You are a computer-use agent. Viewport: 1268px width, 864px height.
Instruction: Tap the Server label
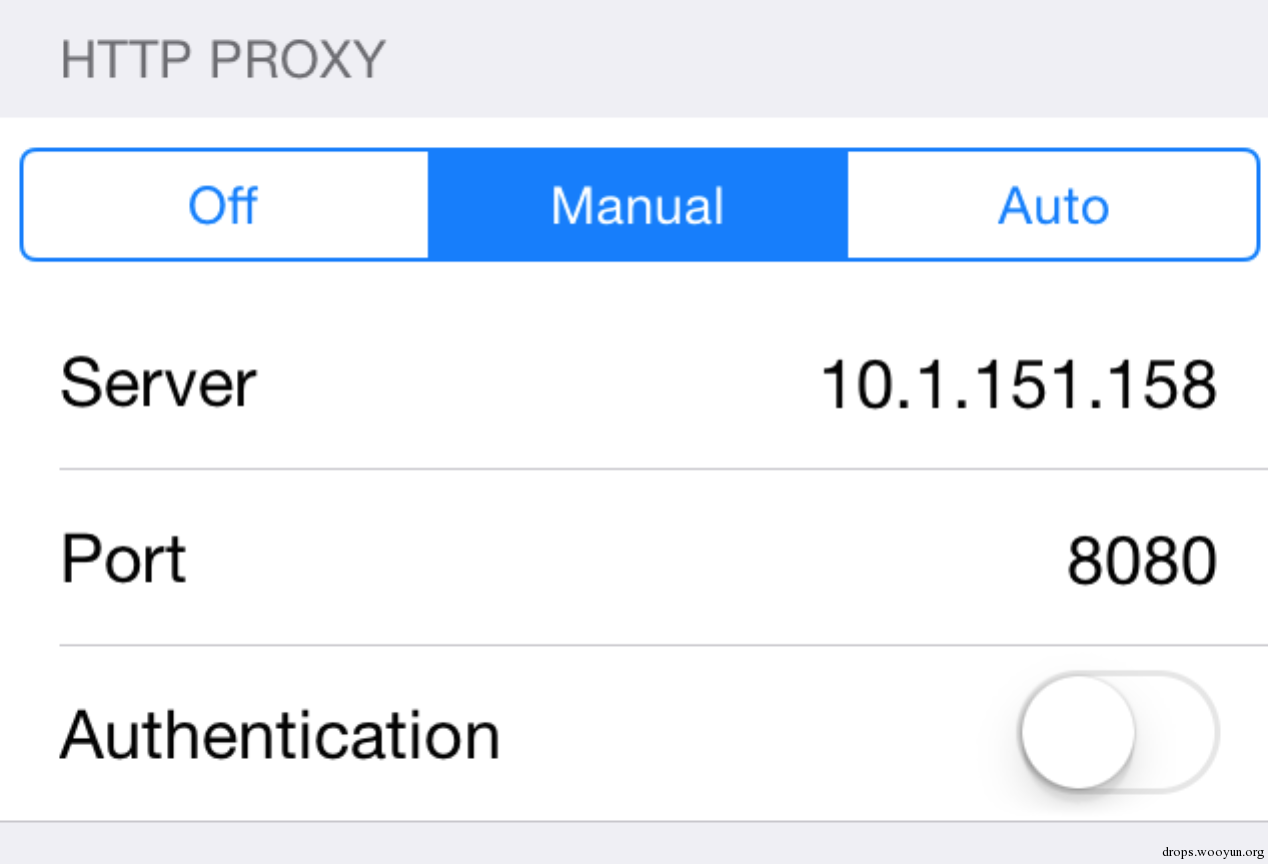(x=158, y=383)
